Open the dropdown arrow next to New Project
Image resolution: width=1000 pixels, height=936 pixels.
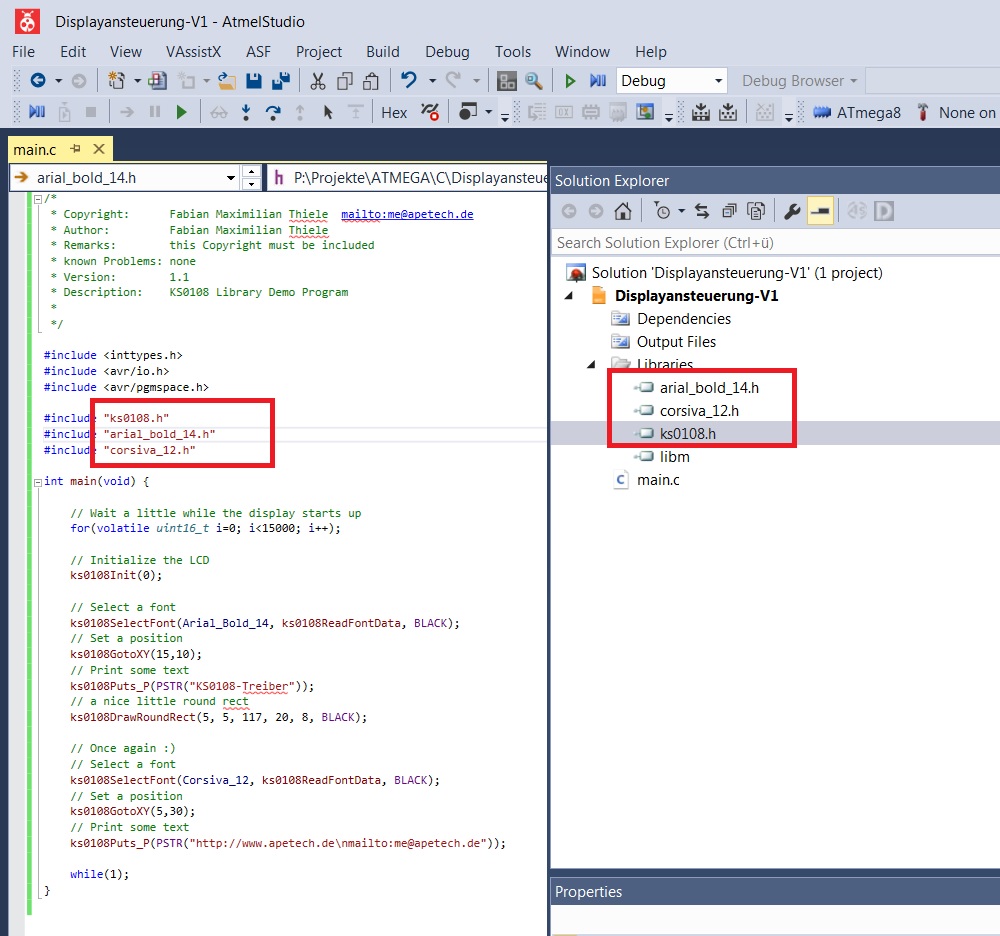point(137,80)
